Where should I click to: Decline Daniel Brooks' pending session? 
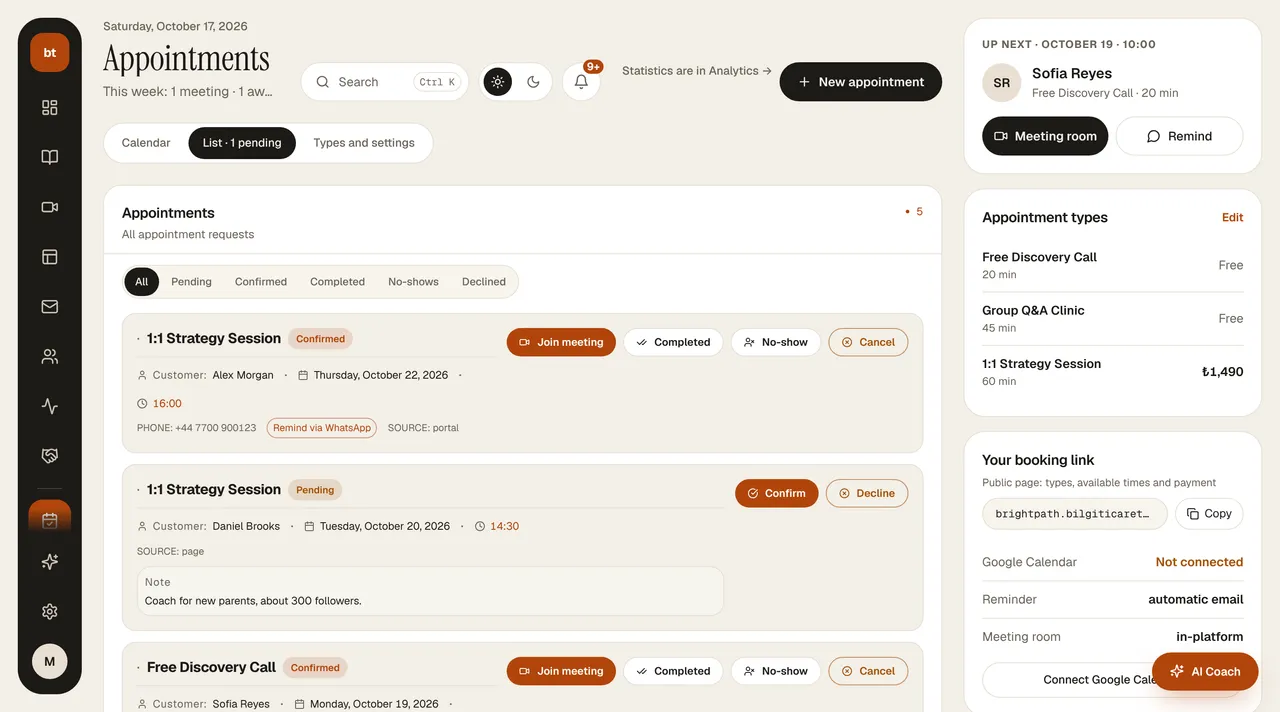pyautogui.click(x=867, y=493)
